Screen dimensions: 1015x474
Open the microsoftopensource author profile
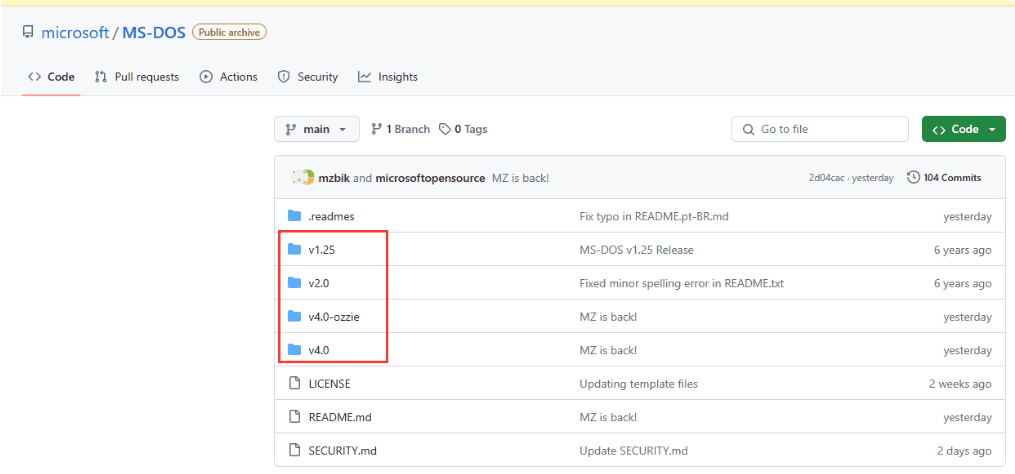[430, 178]
